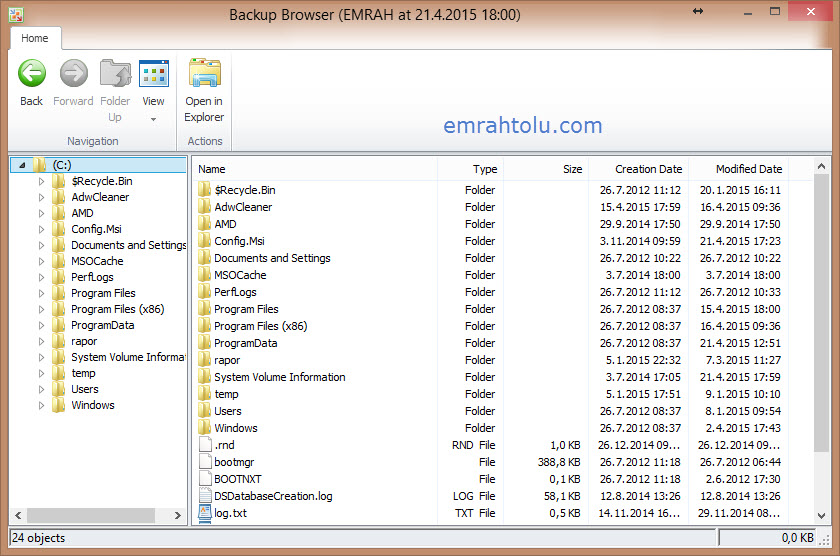
Task: Expand the AdwCleaner tree node
Action: pos(41,197)
